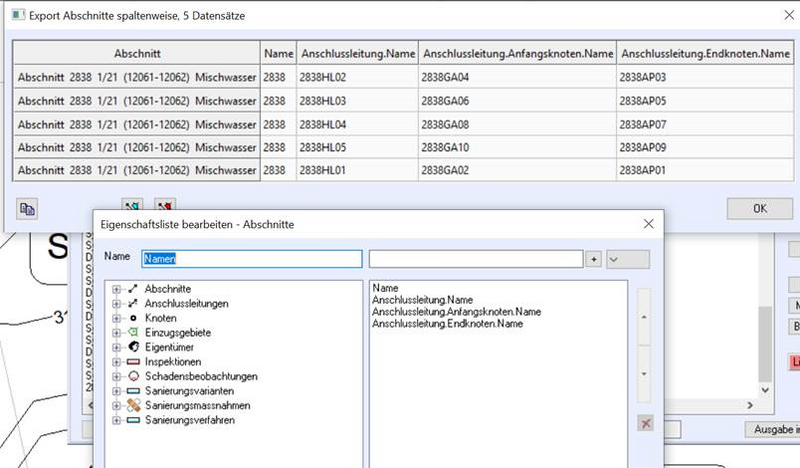Viewport: 800px width, 468px height.
Task: Expand the Inspektionen tree node
Action: [x=116, y=362]
